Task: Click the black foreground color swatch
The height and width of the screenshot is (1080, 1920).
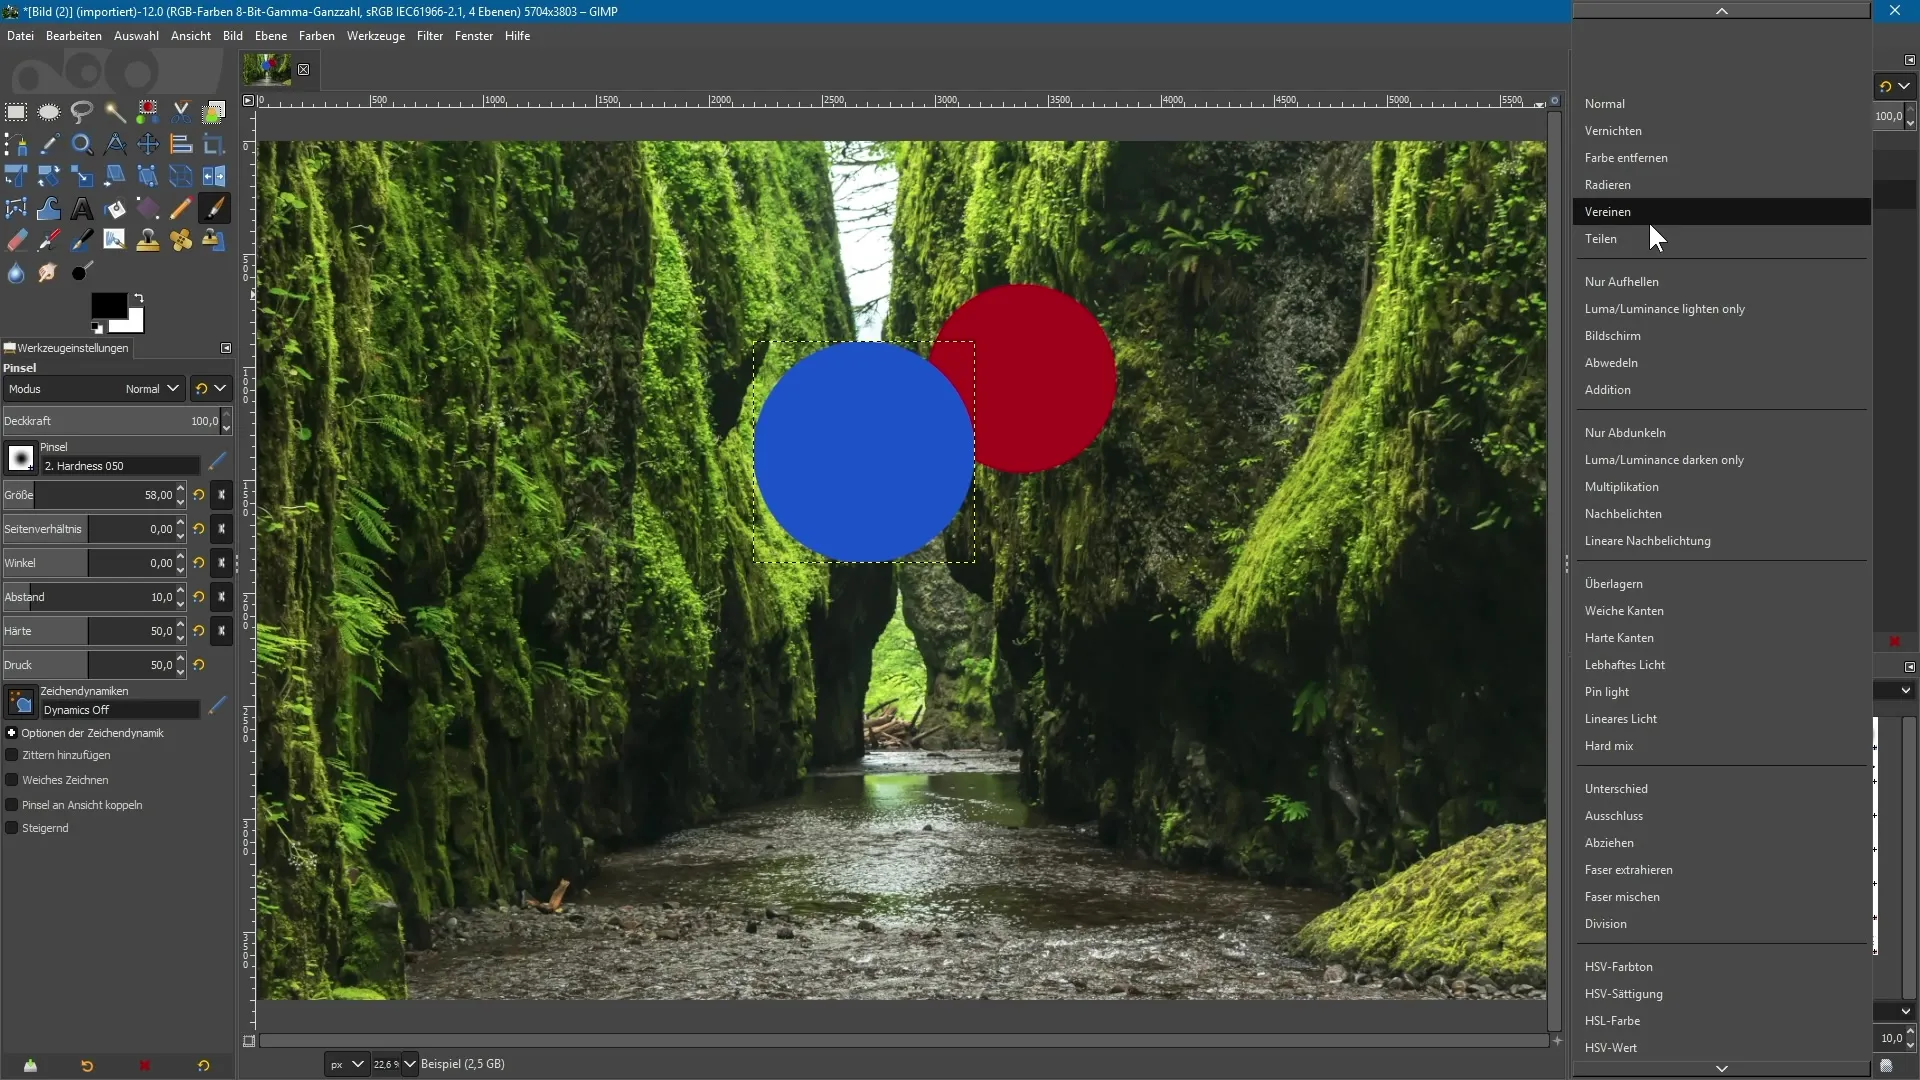Action: 107,305
